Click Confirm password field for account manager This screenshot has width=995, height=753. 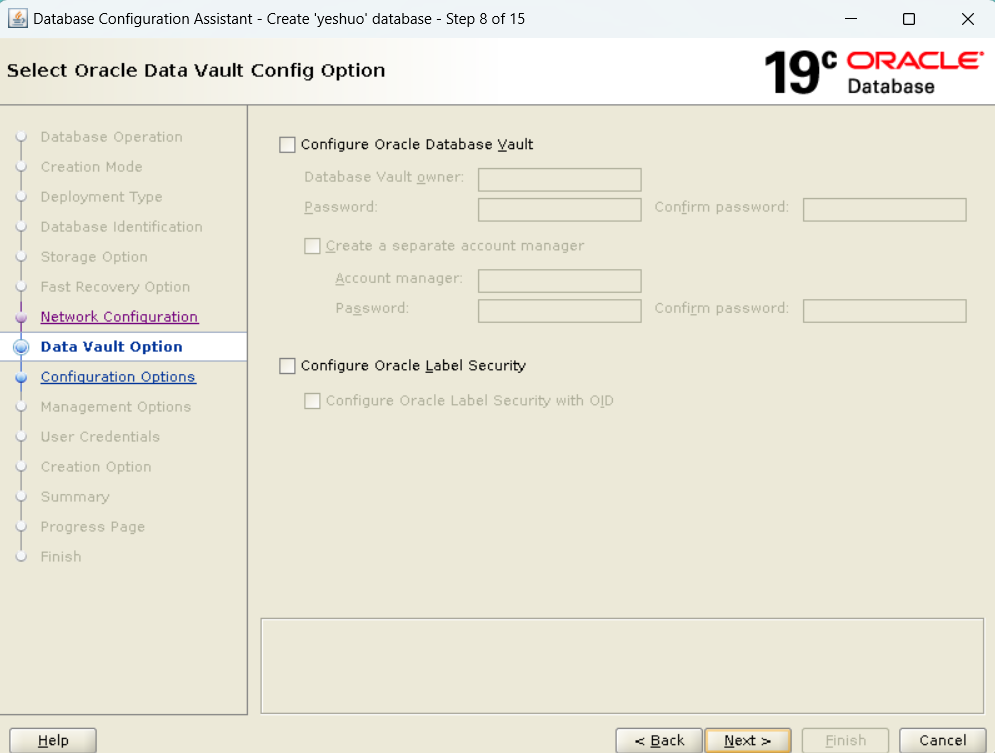coord(885,311)
